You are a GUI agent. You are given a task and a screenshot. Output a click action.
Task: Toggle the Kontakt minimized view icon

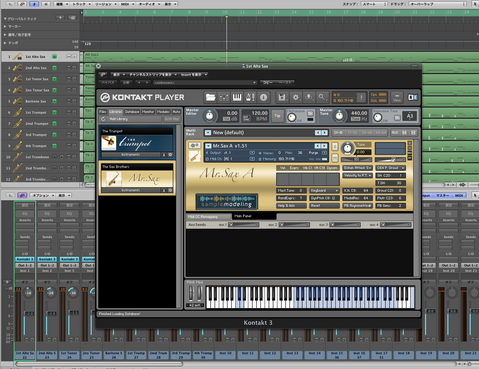pyautogui.click(x=397, y=97)
